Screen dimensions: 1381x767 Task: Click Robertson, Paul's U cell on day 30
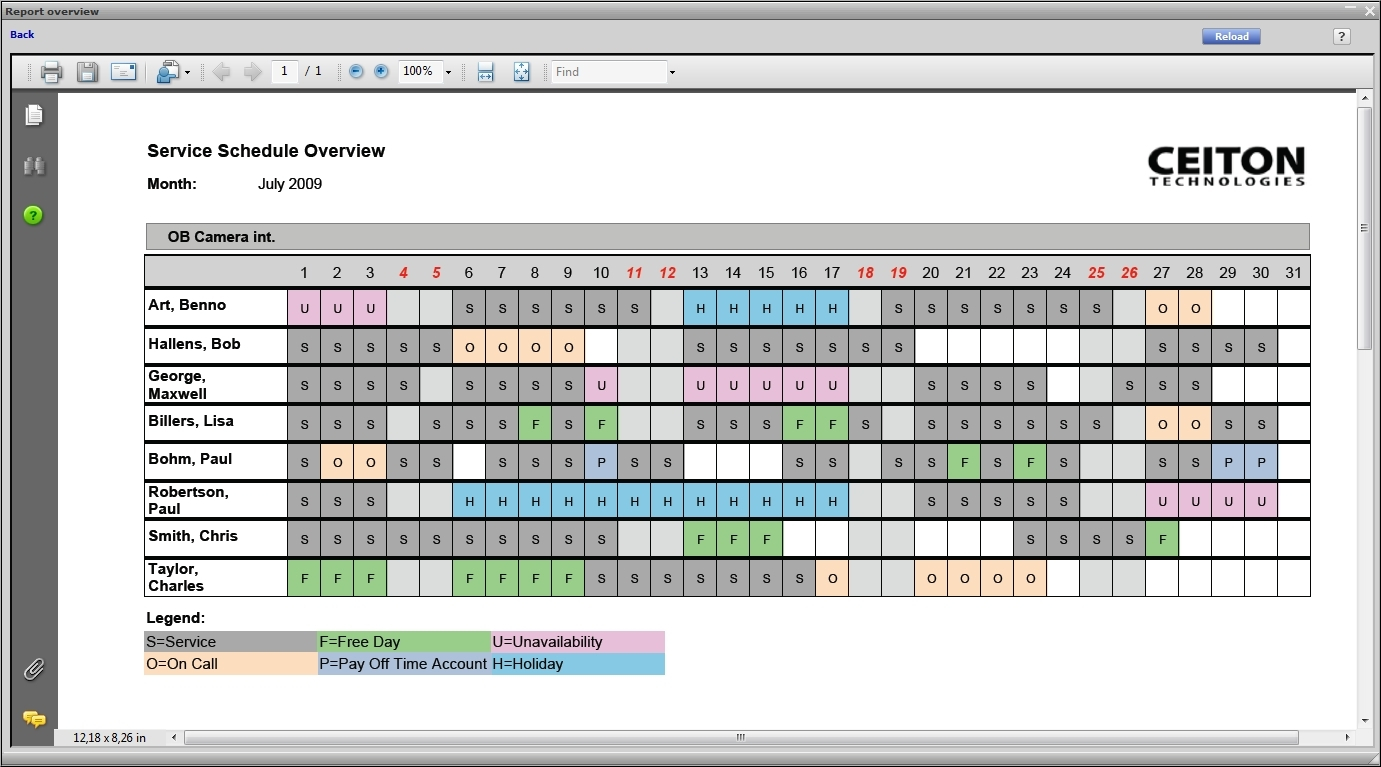[1261, 501]
